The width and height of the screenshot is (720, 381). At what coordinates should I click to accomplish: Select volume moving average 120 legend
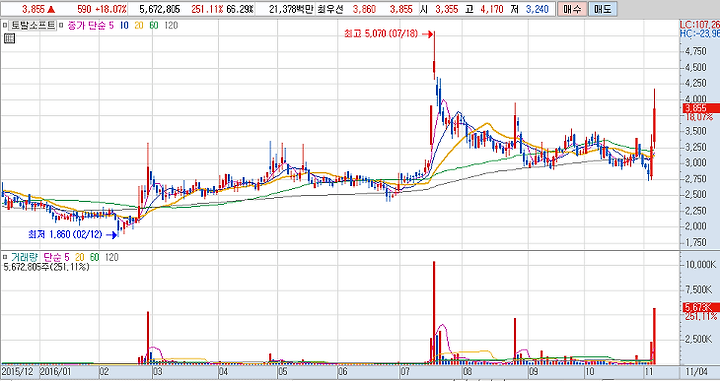[x=112, y=258]
